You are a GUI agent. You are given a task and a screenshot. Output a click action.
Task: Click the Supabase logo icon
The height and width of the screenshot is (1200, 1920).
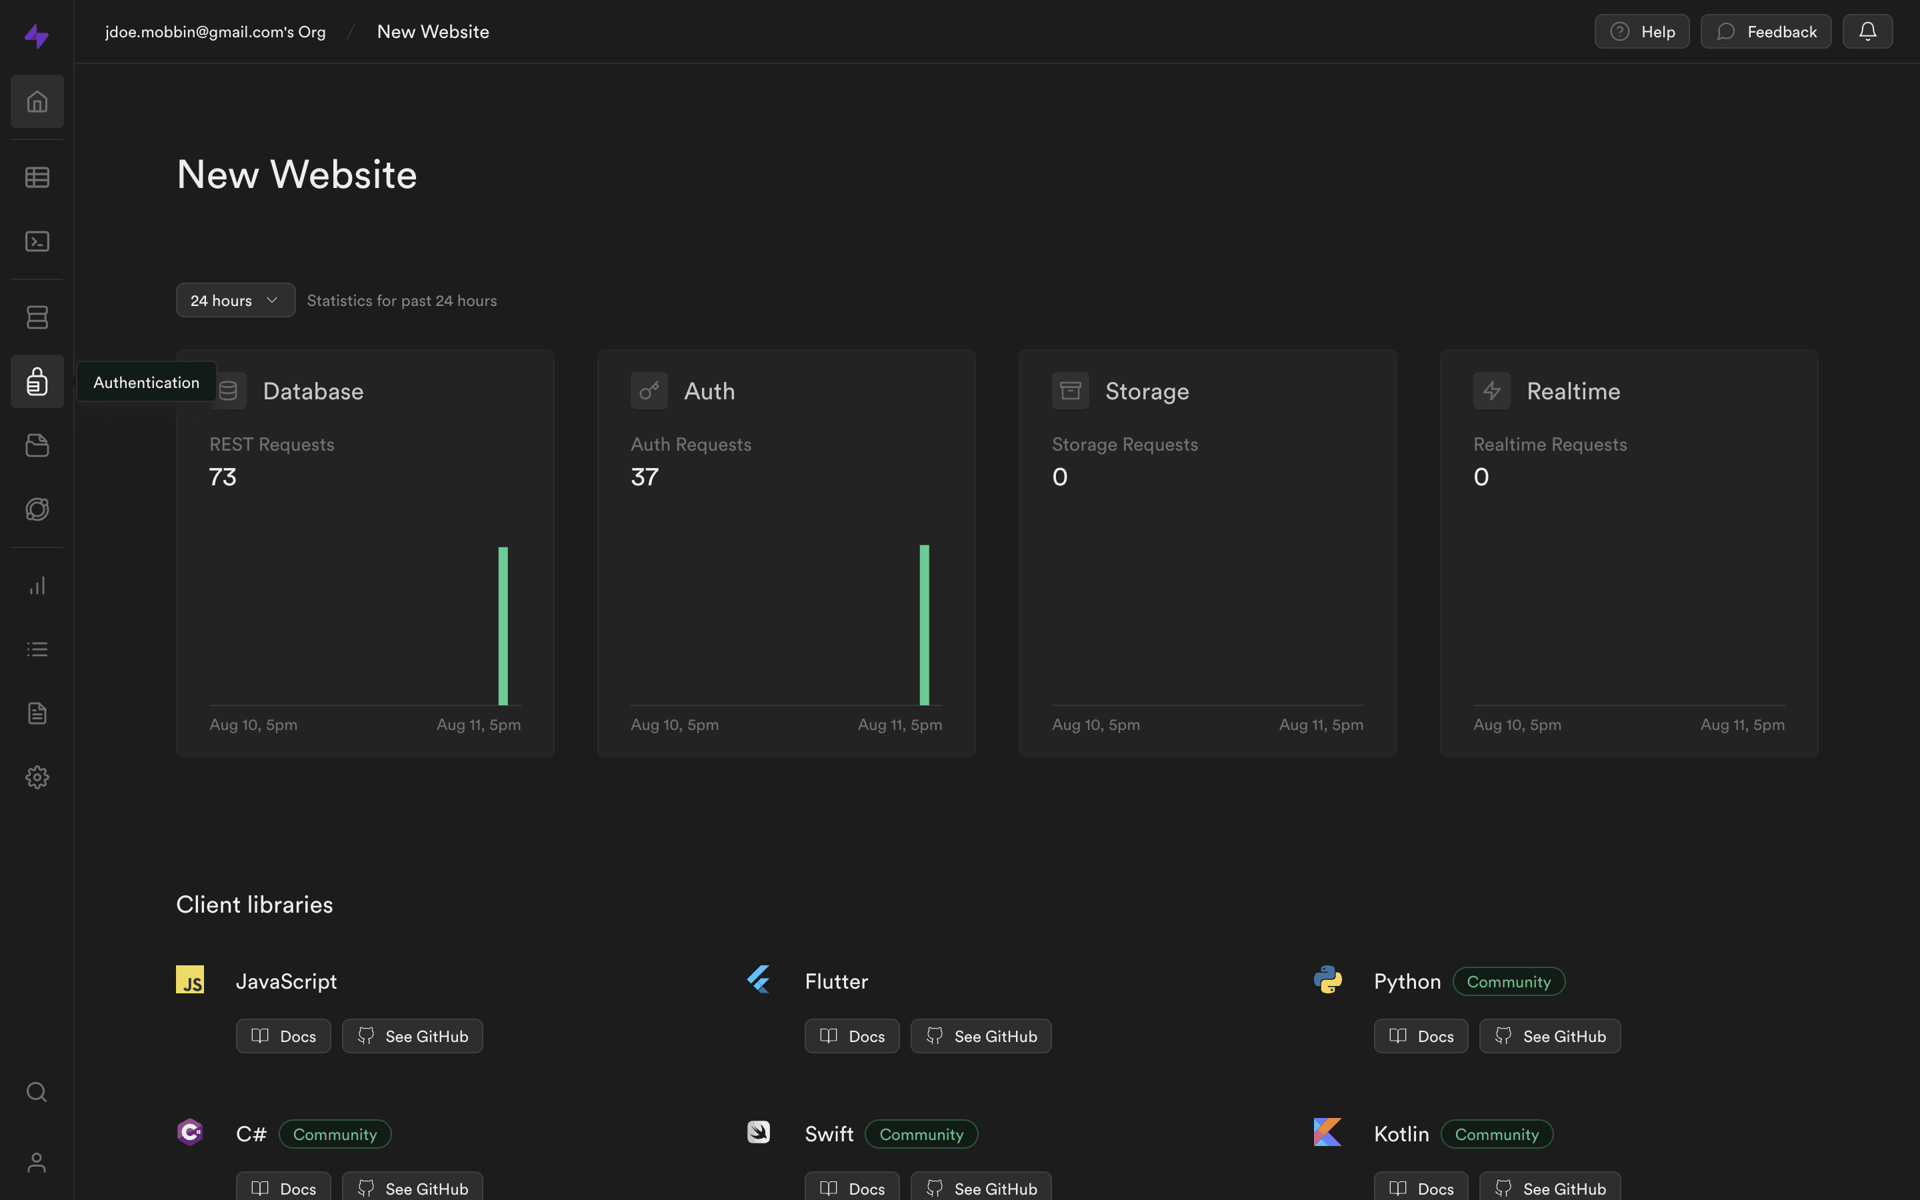[x=37, y=36]
